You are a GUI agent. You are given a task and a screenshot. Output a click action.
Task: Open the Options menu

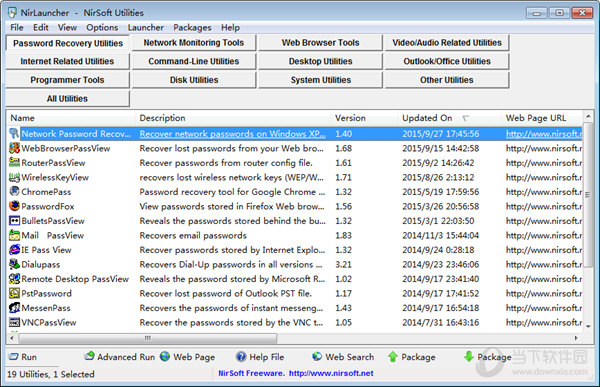click(102, 28)
